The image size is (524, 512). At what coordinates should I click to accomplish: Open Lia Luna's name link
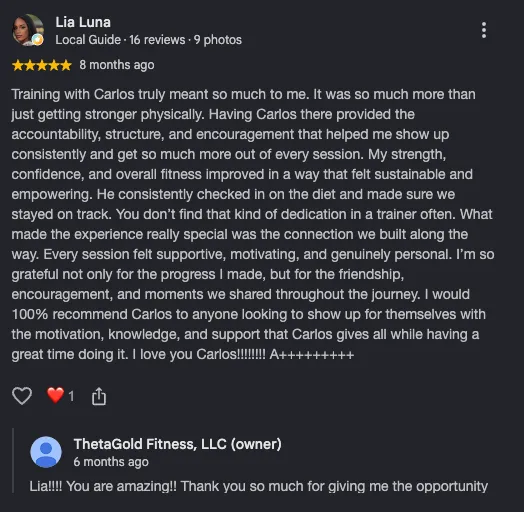click(x=83, y=22)
